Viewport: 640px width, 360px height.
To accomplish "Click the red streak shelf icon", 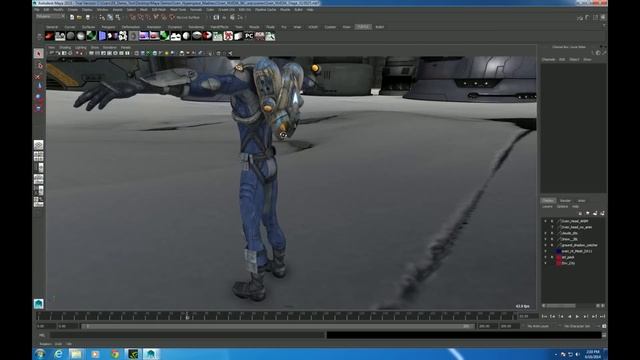I will pos(49,36).
